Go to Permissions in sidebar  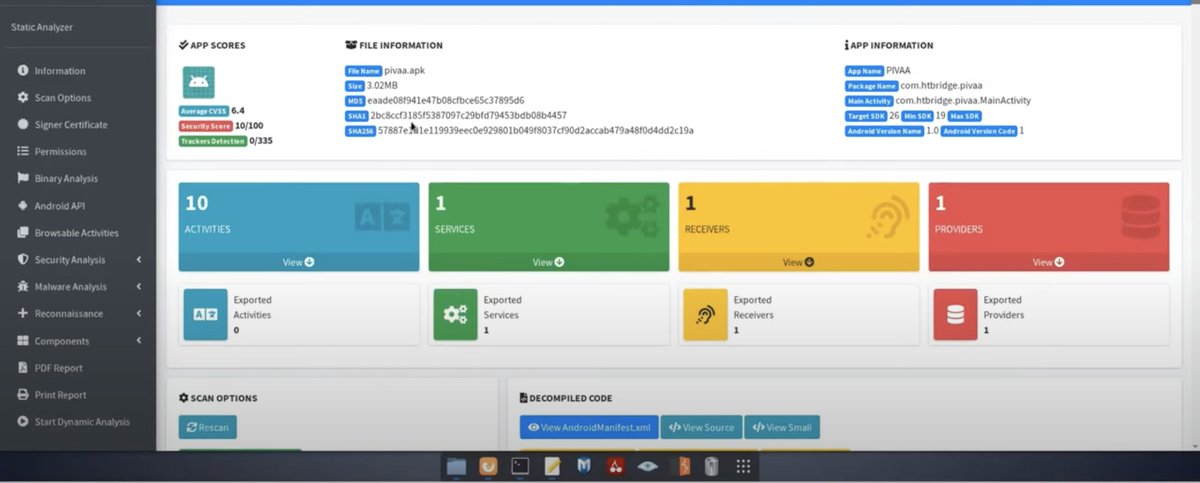[60, 152]
